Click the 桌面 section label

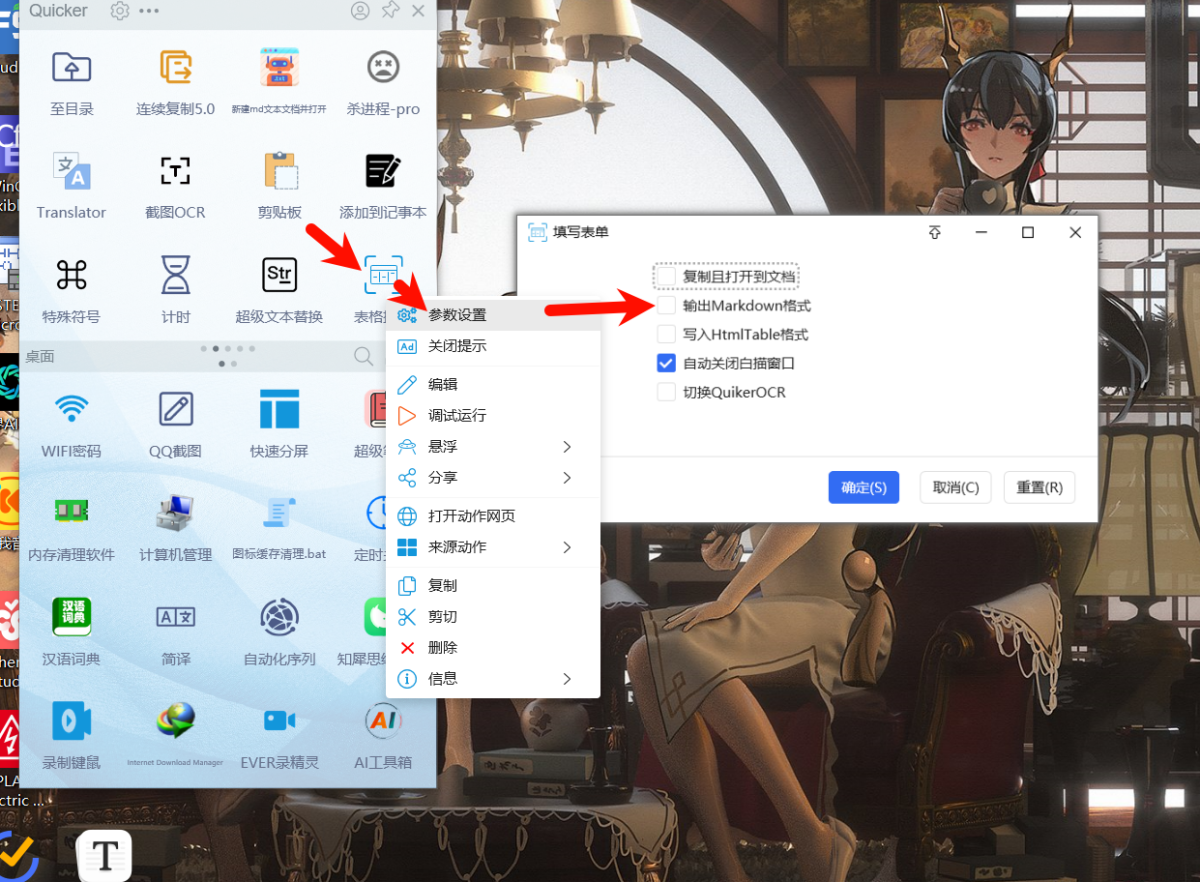point(40,356)
